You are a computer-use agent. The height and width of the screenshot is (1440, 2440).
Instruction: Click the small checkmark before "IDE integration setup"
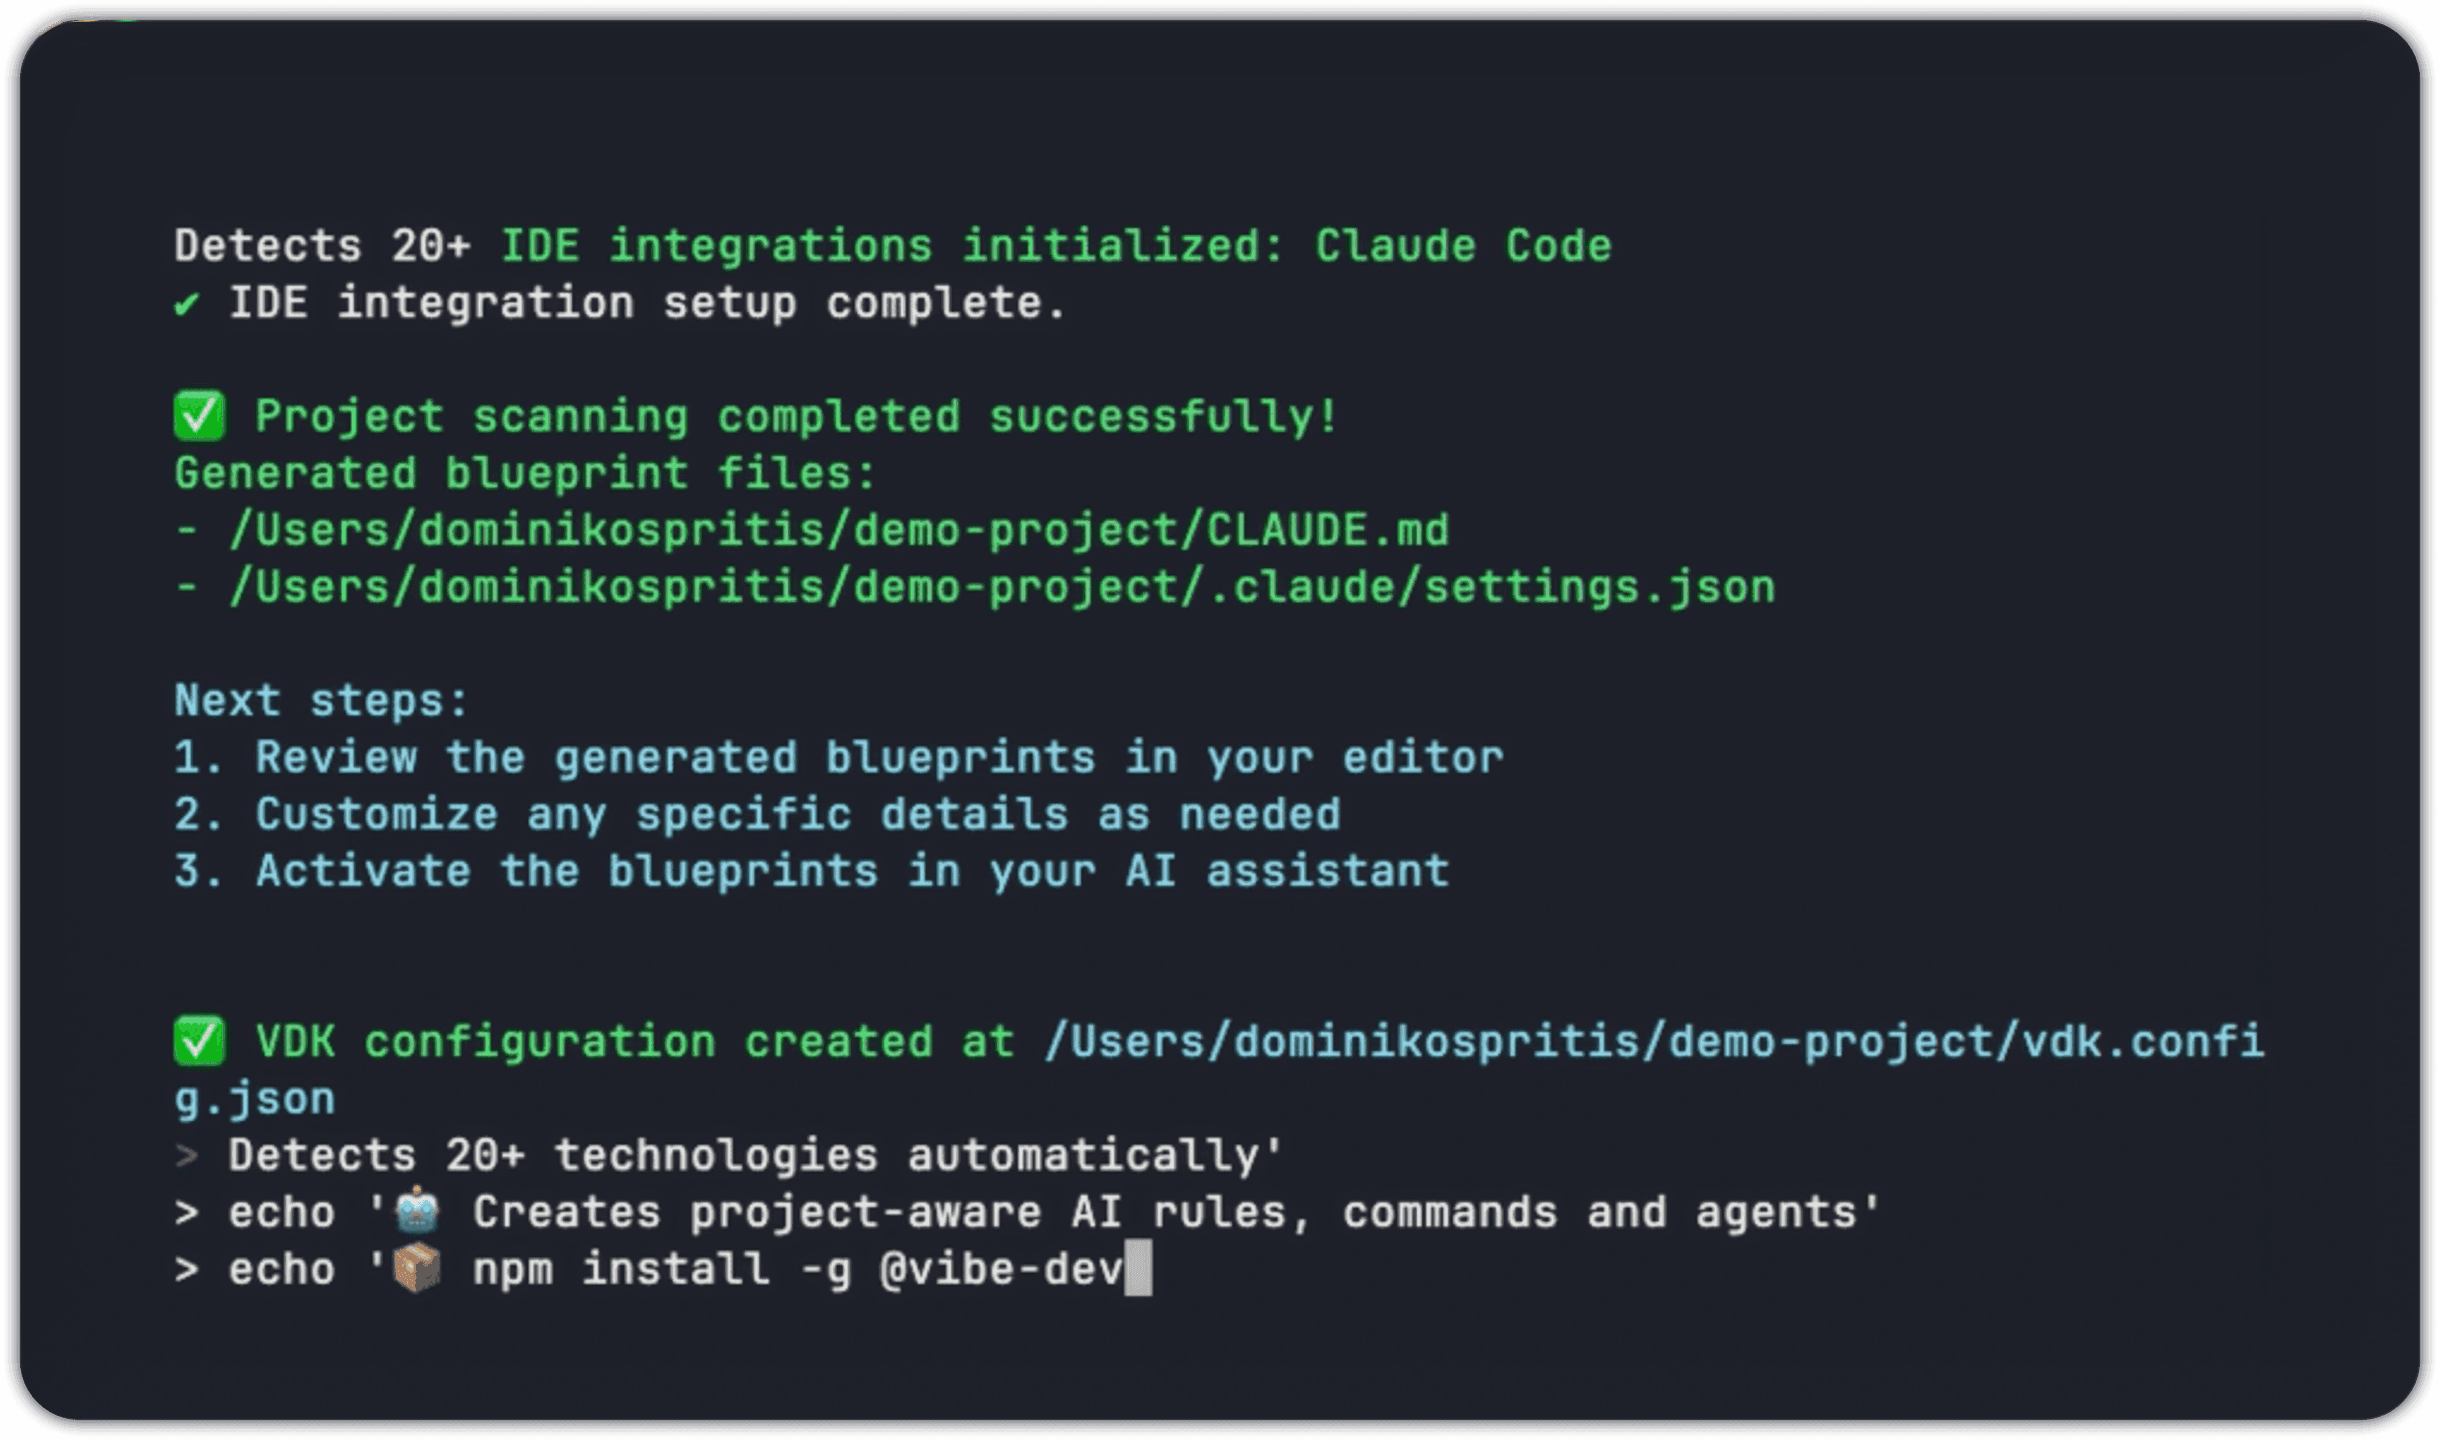186,304
